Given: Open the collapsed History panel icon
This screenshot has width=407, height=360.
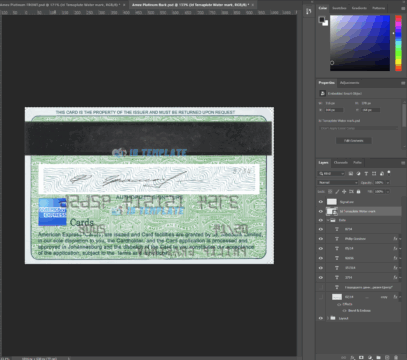Looking at the screenshot, I should pyautogui.click(x=308, y=11).
